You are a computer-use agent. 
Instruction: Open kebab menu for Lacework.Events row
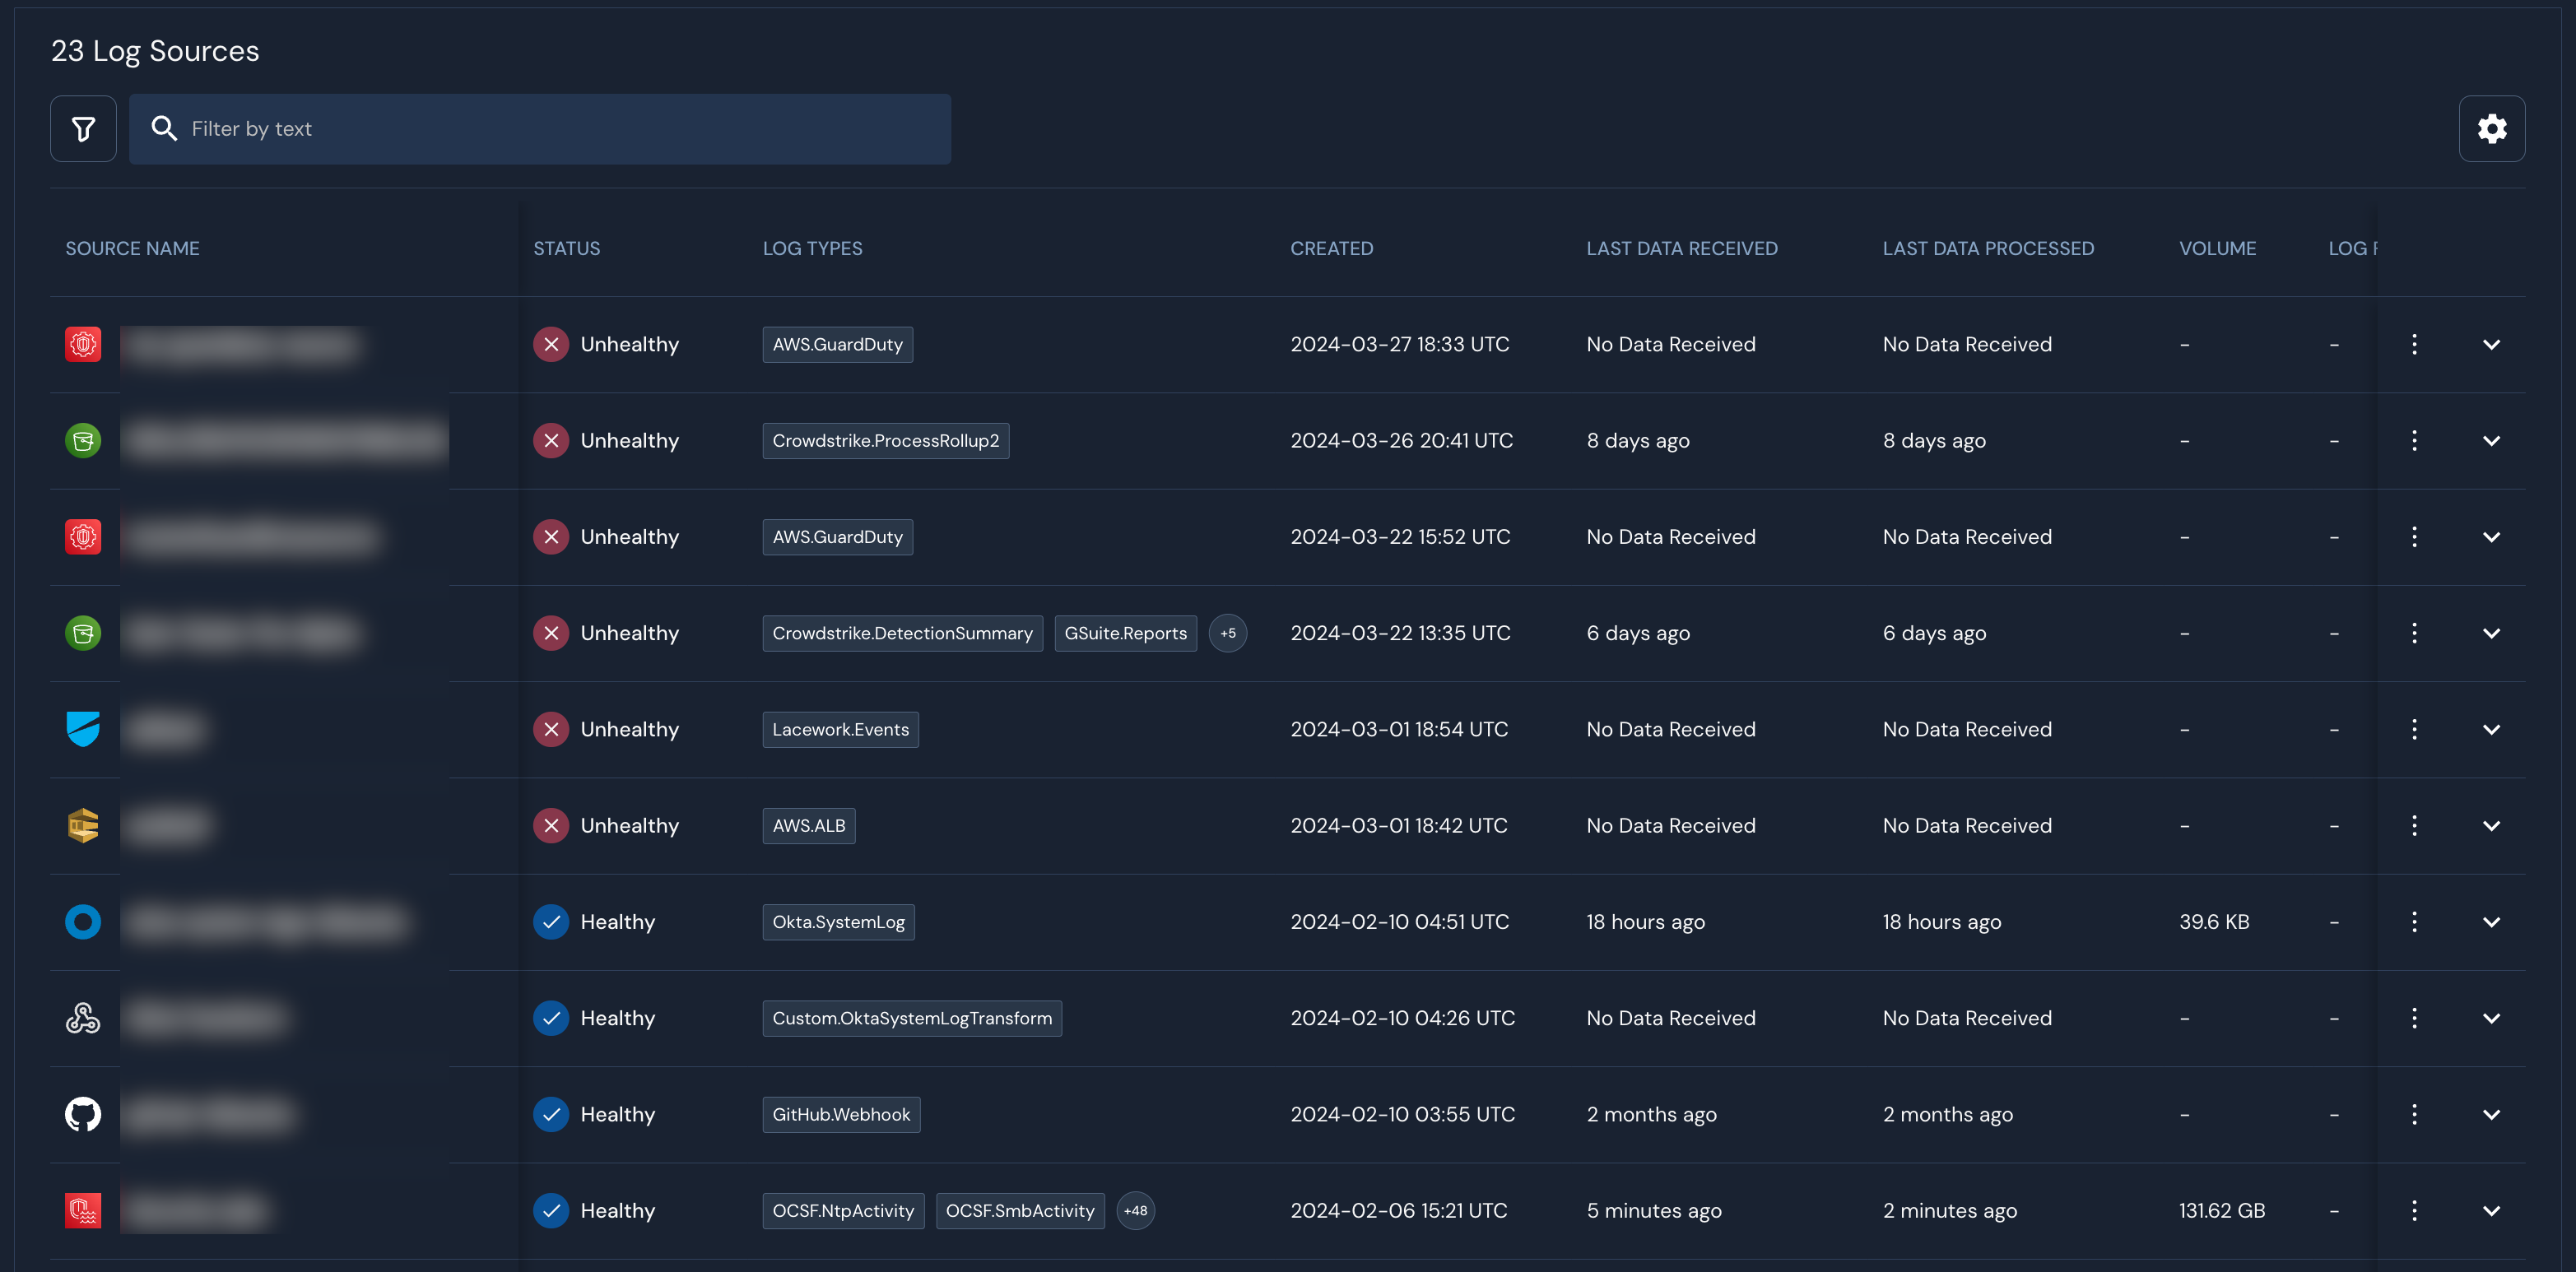(x=2414, y=729)
